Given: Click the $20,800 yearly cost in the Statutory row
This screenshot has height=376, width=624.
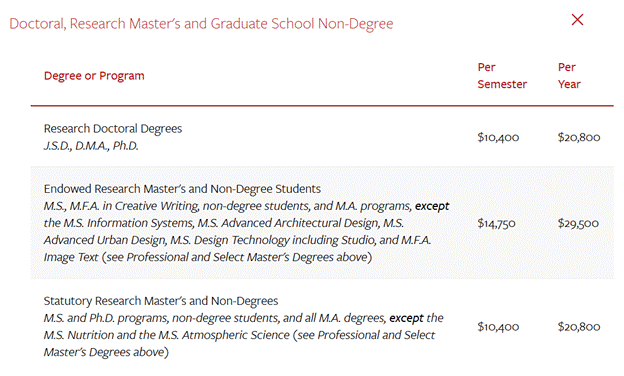Looking at the screenshot, I should coord(579,327).
